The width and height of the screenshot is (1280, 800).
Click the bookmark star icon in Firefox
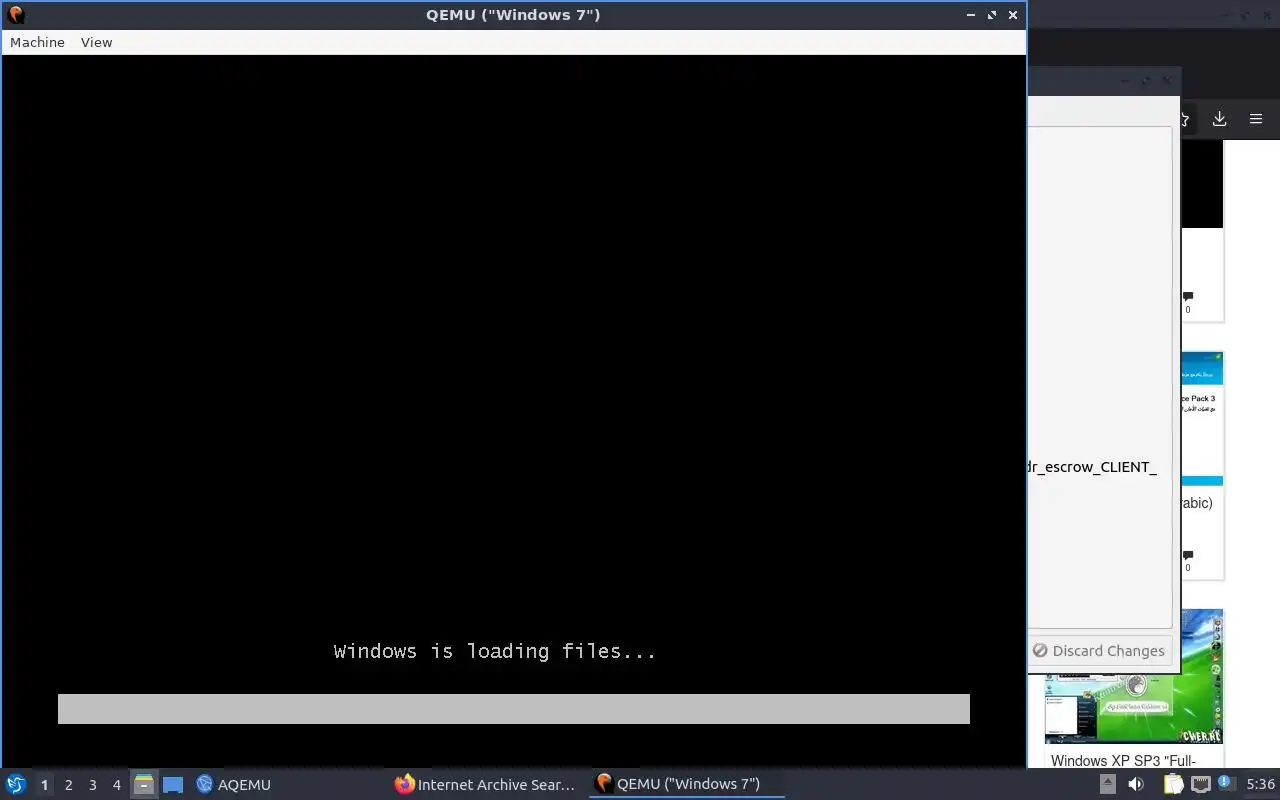pyautogui.click(x=1184, y=119)
